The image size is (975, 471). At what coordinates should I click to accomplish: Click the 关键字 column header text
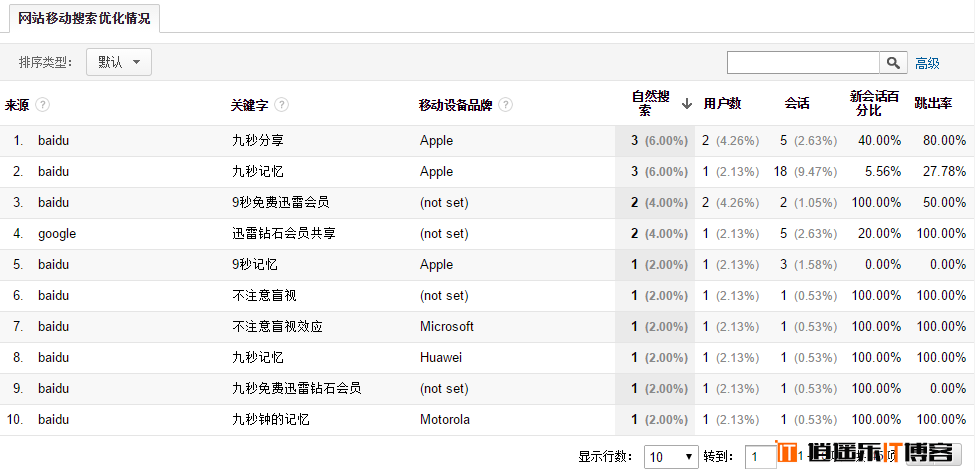coord(249,105)
